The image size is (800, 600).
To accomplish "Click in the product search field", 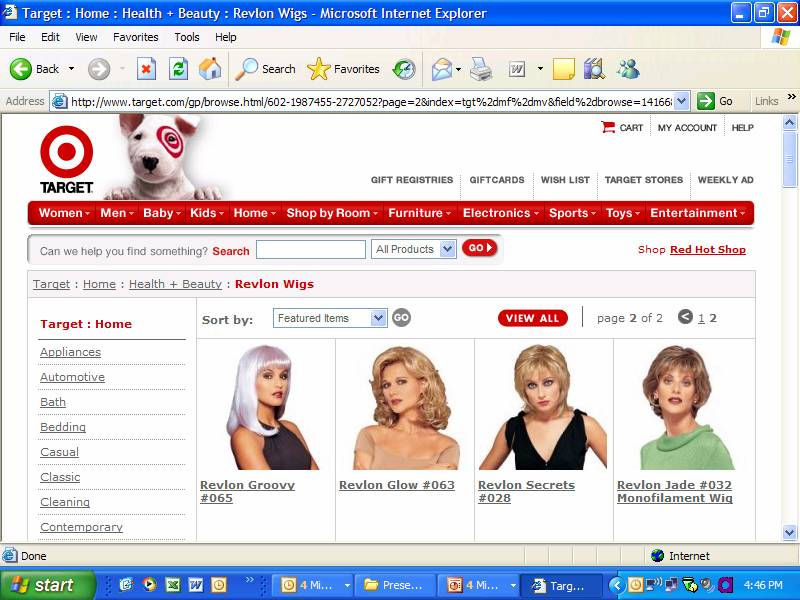I will [311, 249].
